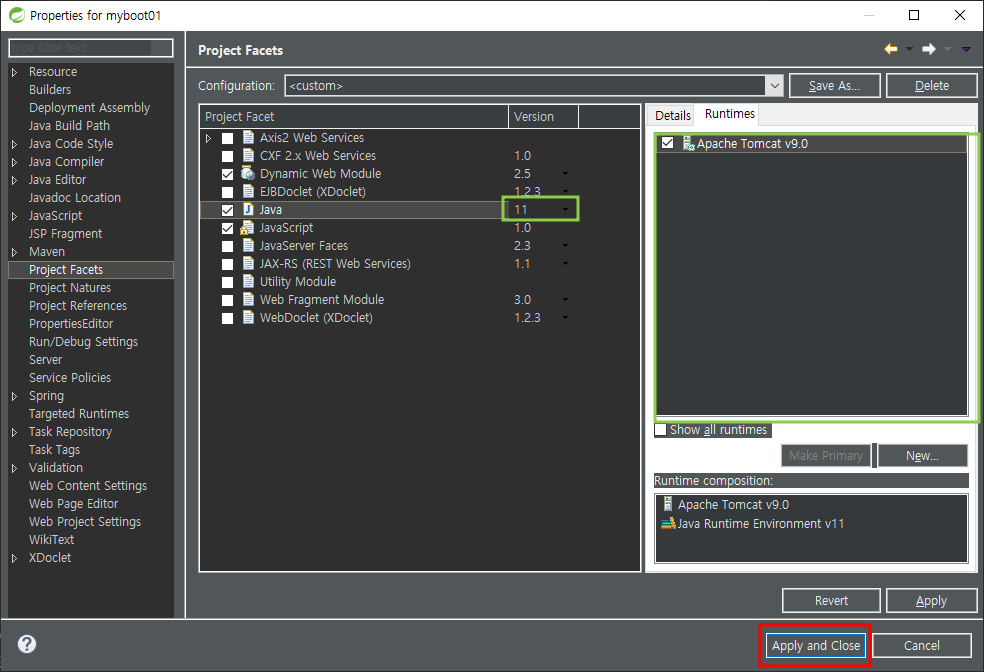Viewport: 984px width, 672px height.
Task: Click the Apply button
Action: 931,600
